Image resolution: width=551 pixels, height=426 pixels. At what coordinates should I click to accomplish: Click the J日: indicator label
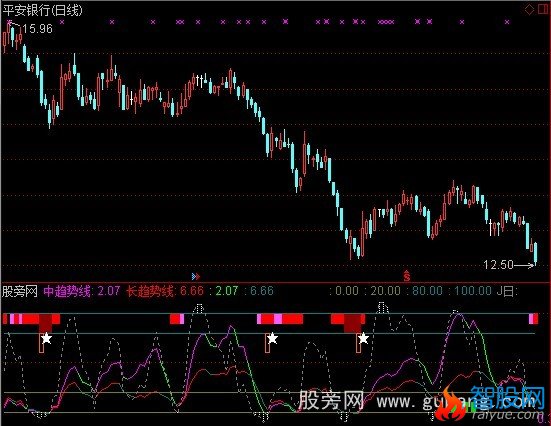click(x=507, y=291)
